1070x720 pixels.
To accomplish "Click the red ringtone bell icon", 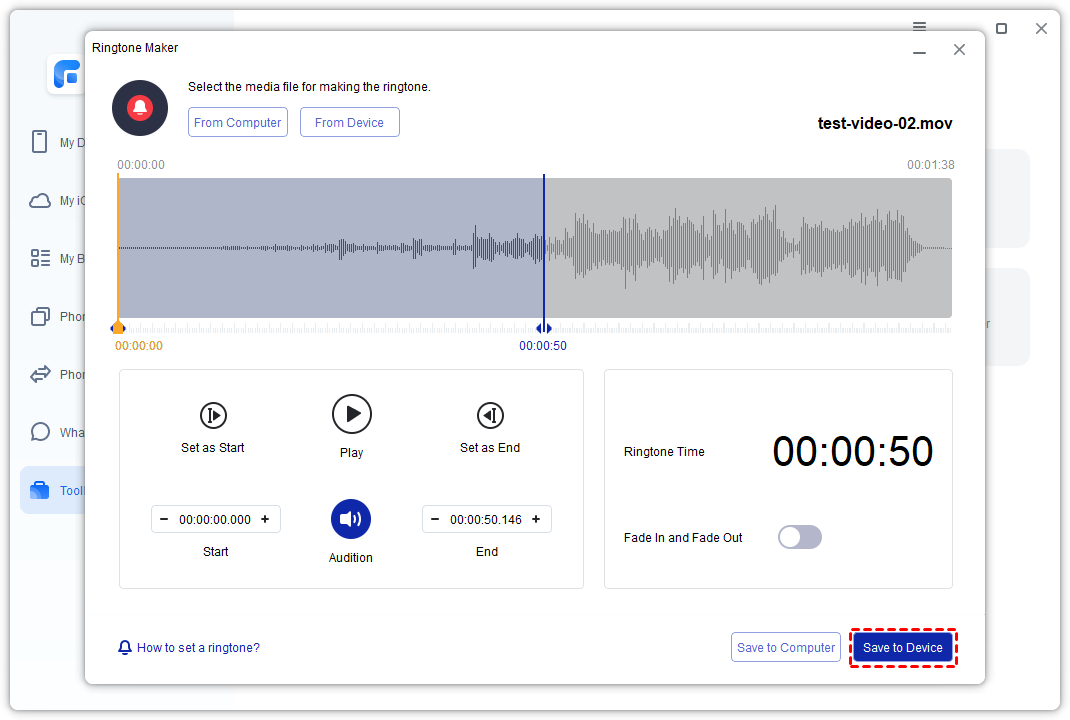I will (x=140, y=108).
